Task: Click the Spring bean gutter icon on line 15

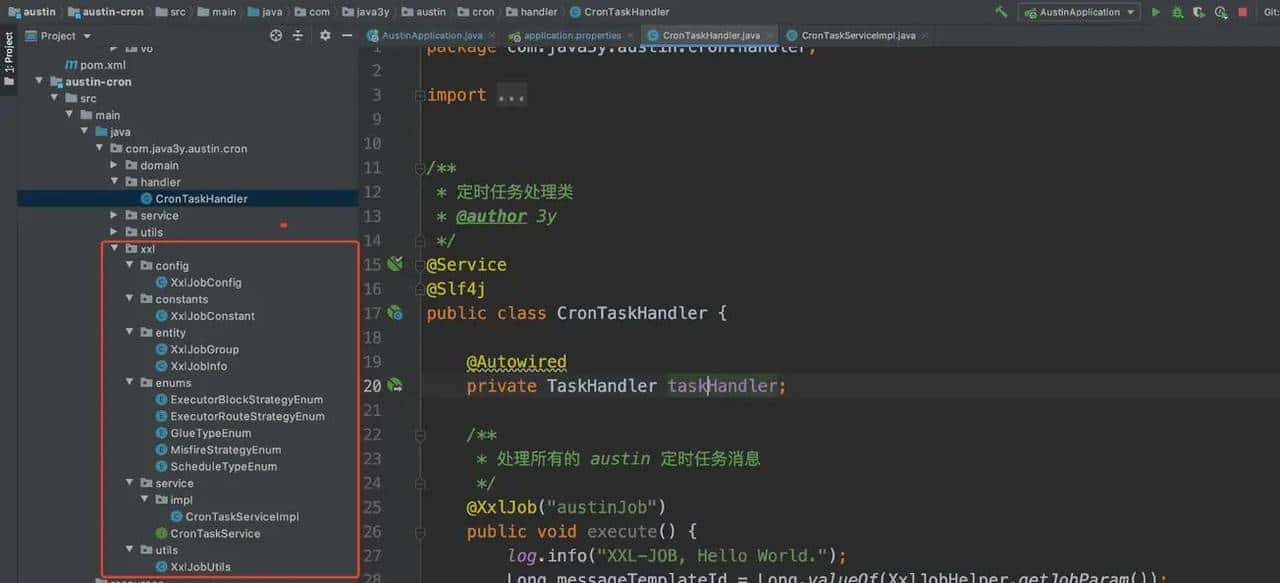Action: (x=394, y=263)
